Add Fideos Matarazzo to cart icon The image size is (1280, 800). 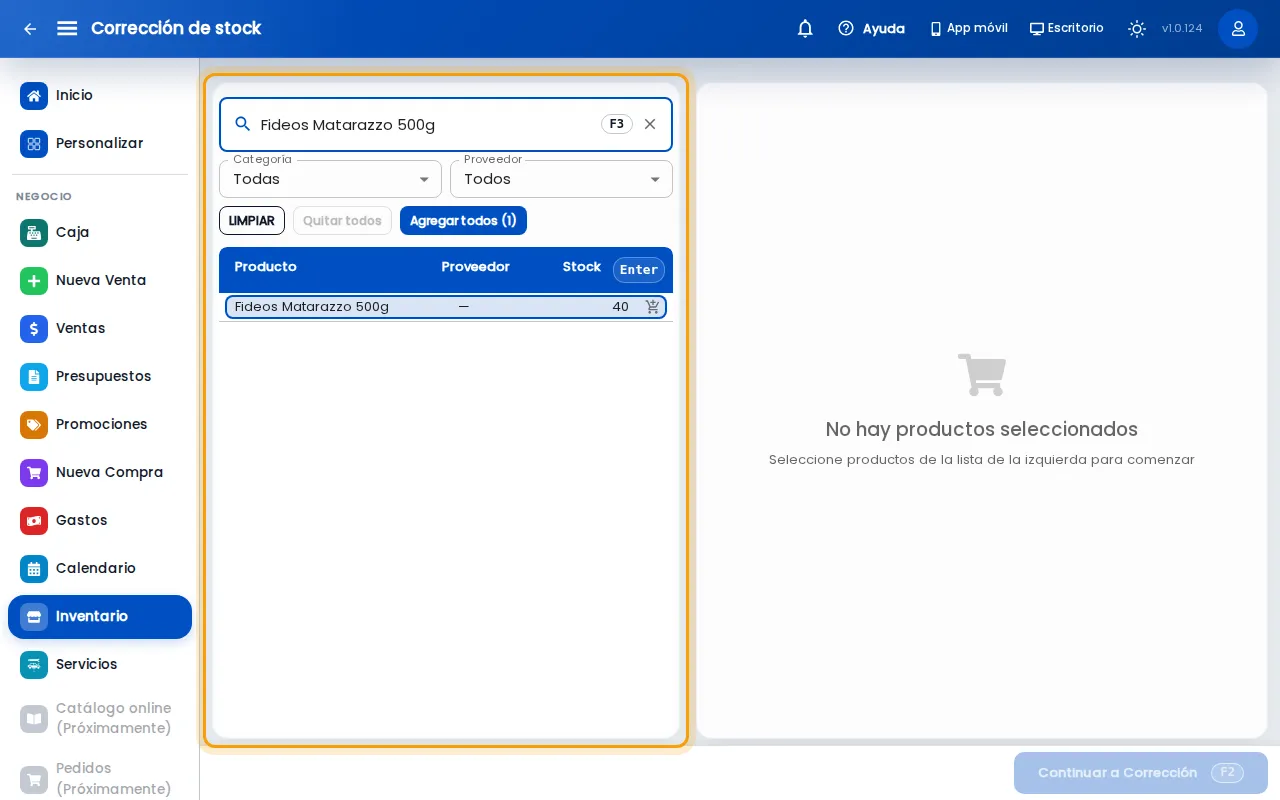(x=653, y=307)
